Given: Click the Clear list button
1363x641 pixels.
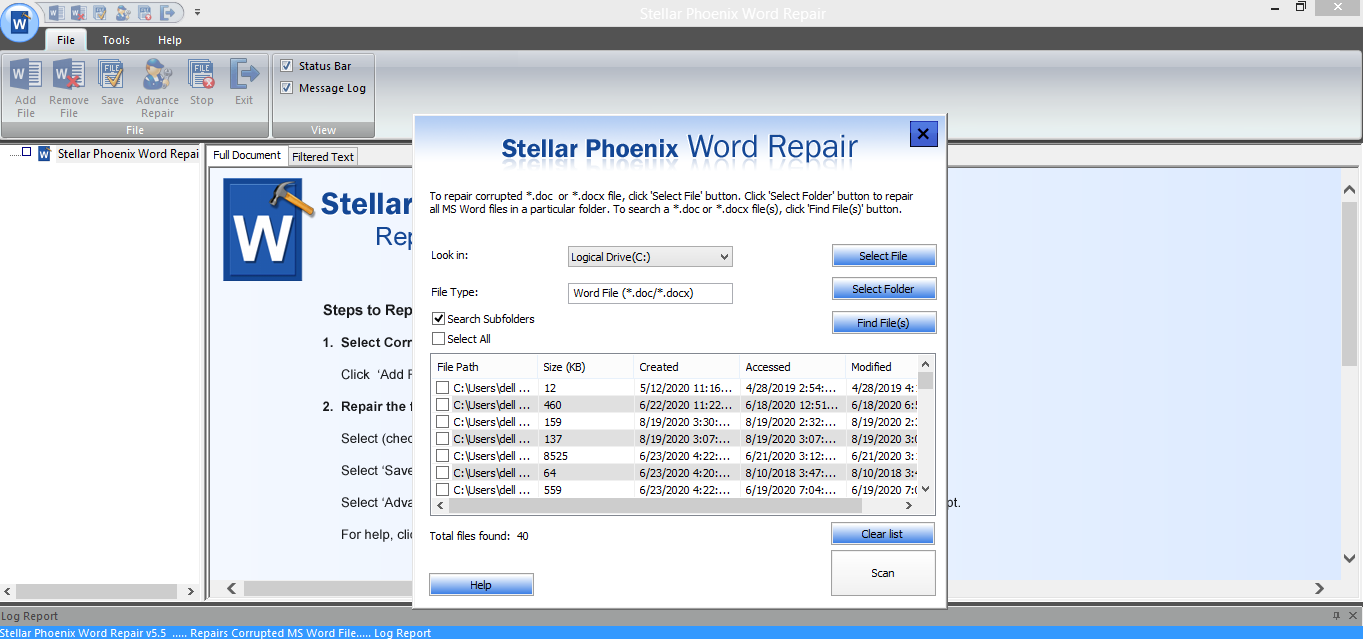Looking at the screenshot, I should tap(882, 534).
